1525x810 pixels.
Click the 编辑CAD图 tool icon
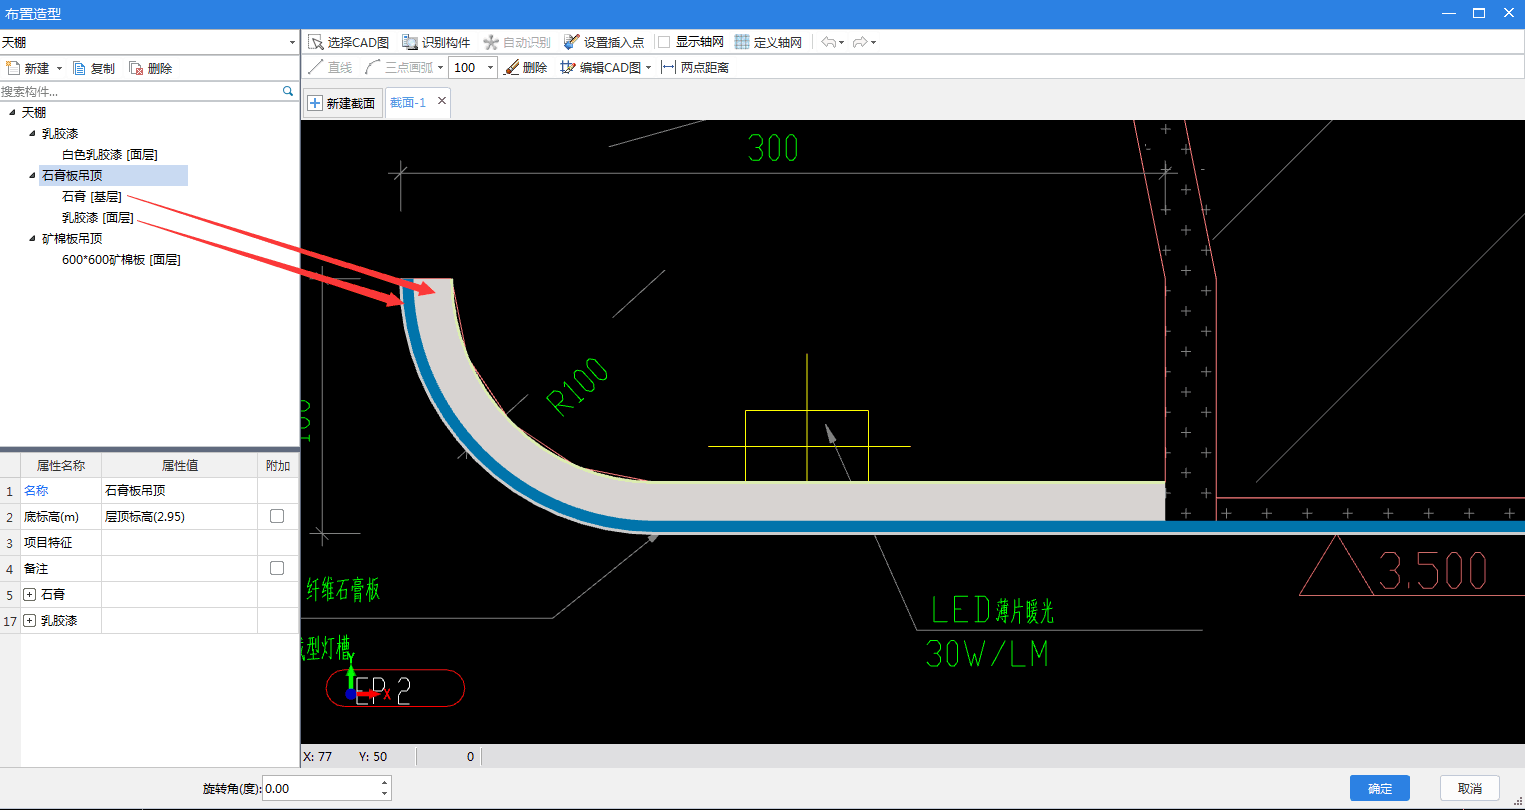pyautogui.click(x=568, y=67)
